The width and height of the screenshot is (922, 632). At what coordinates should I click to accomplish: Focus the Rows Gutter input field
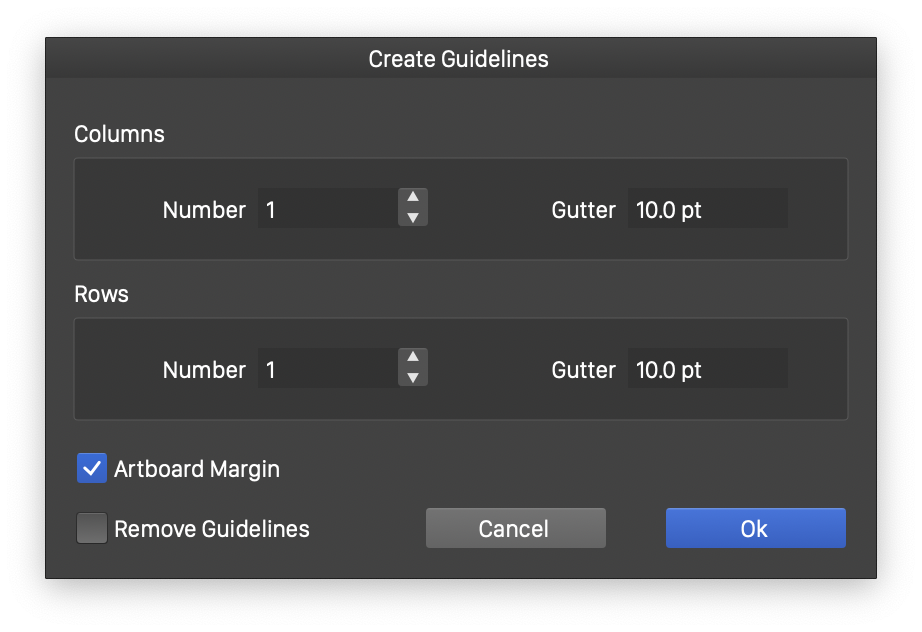pos(707,369)
